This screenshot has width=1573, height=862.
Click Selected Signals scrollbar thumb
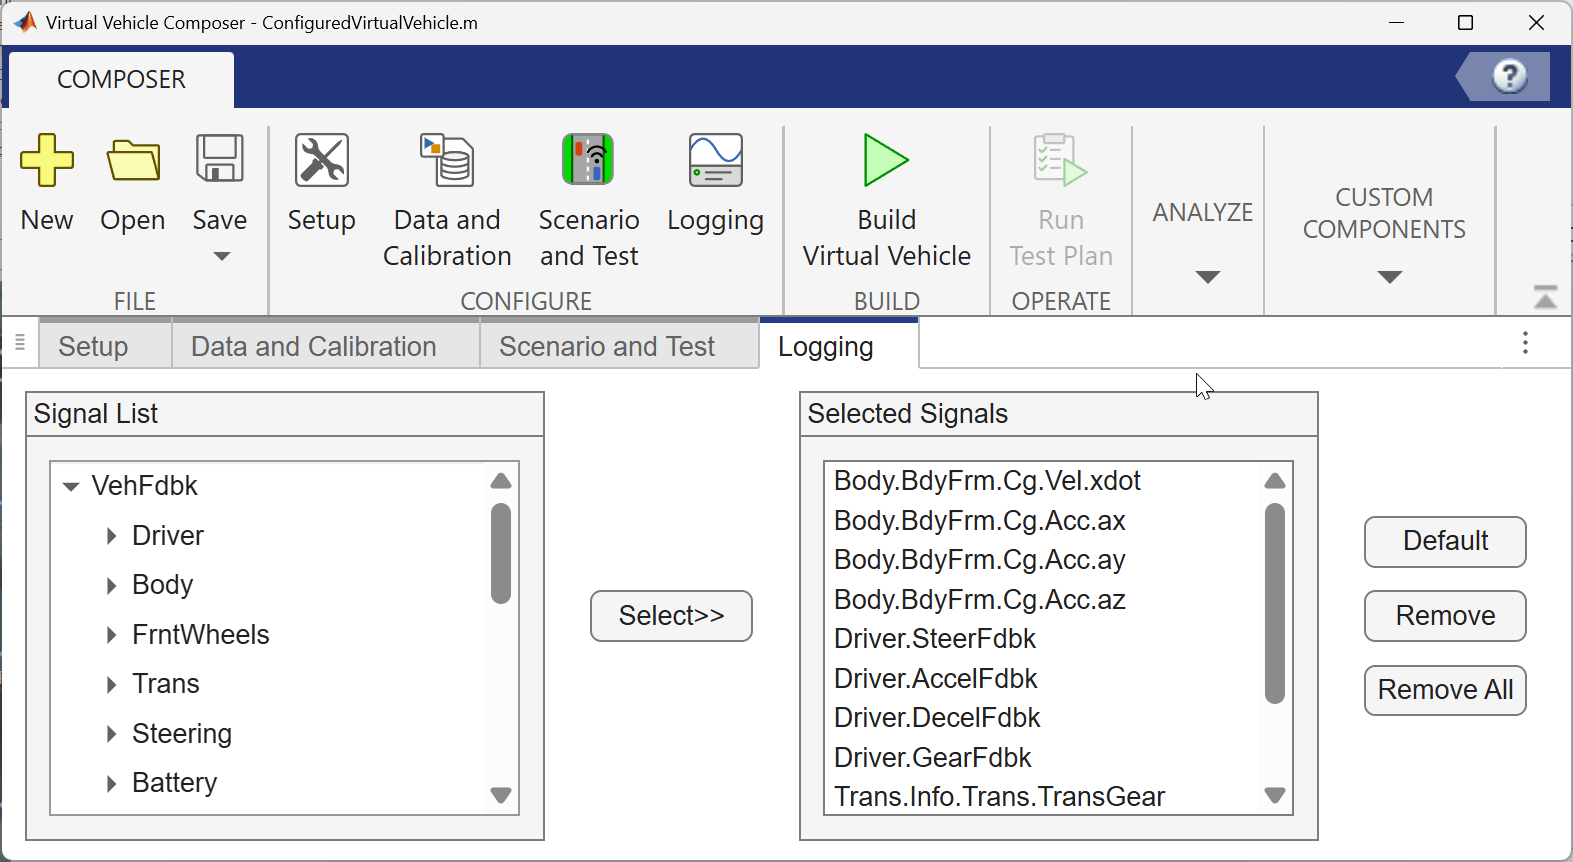pos(1274,604)
